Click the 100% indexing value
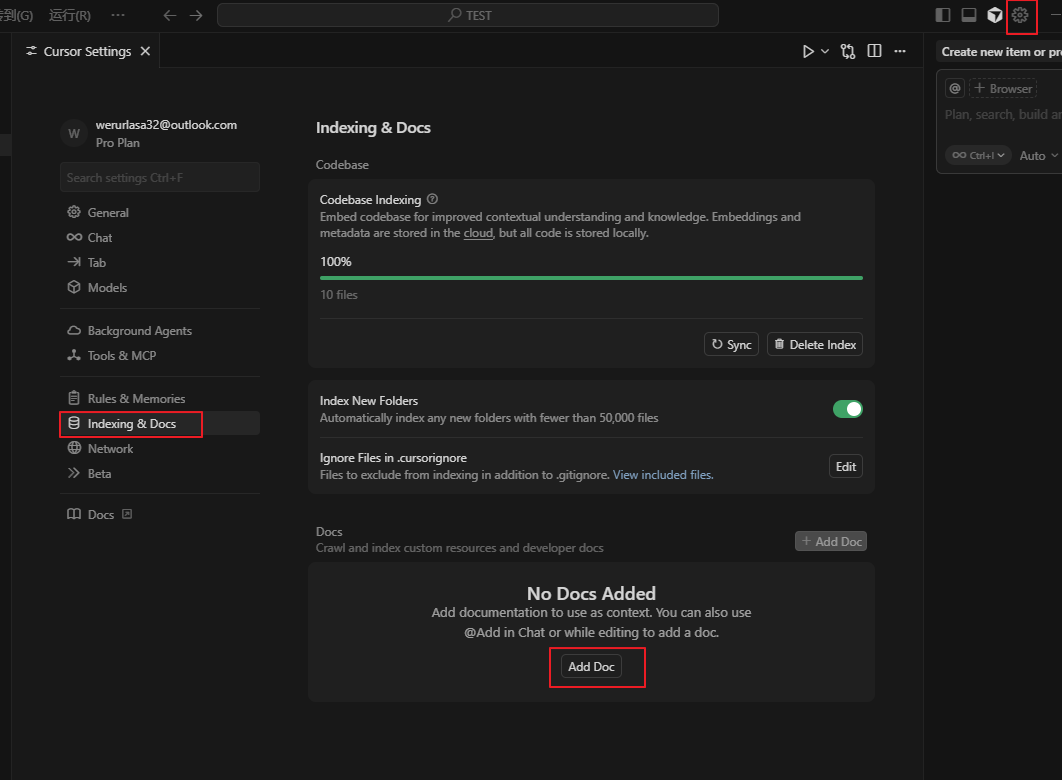The width and height of the screenshot is (1062, 780). pyautogui.click(x=335, y=262)
